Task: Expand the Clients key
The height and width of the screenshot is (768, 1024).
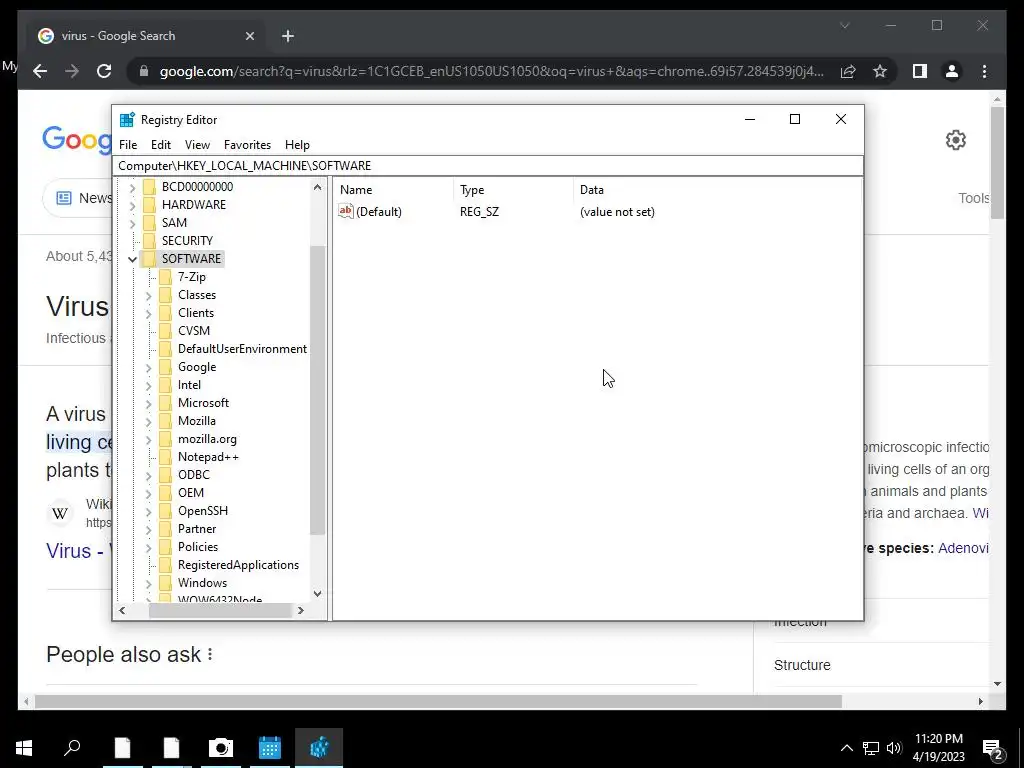Action: pos(148,314)
